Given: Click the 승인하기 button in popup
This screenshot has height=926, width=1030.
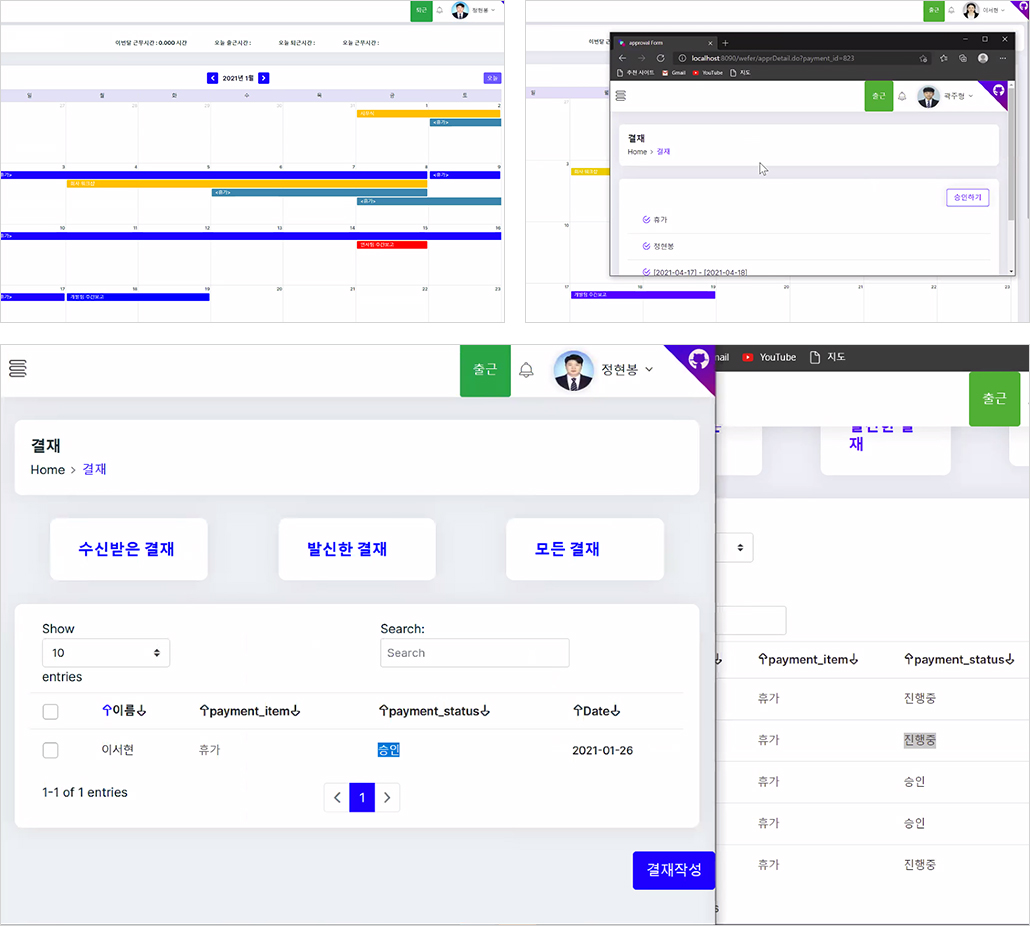Looking at the screenshot, I should (967, 198).
